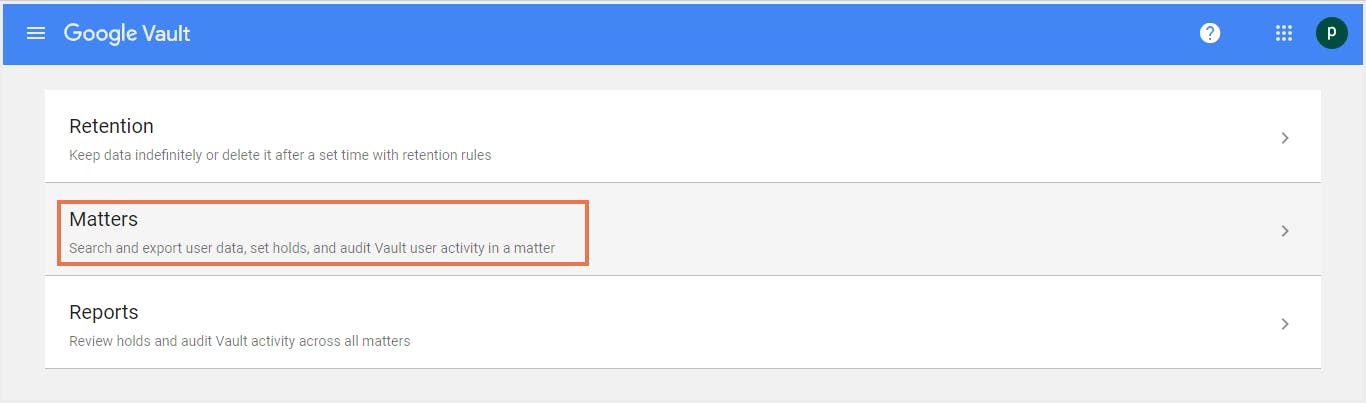This screenshot has width=1366, height=403.
Task: Expand Reports using its right chevron
Action: pyautogui.click(x=1285, y=324)
